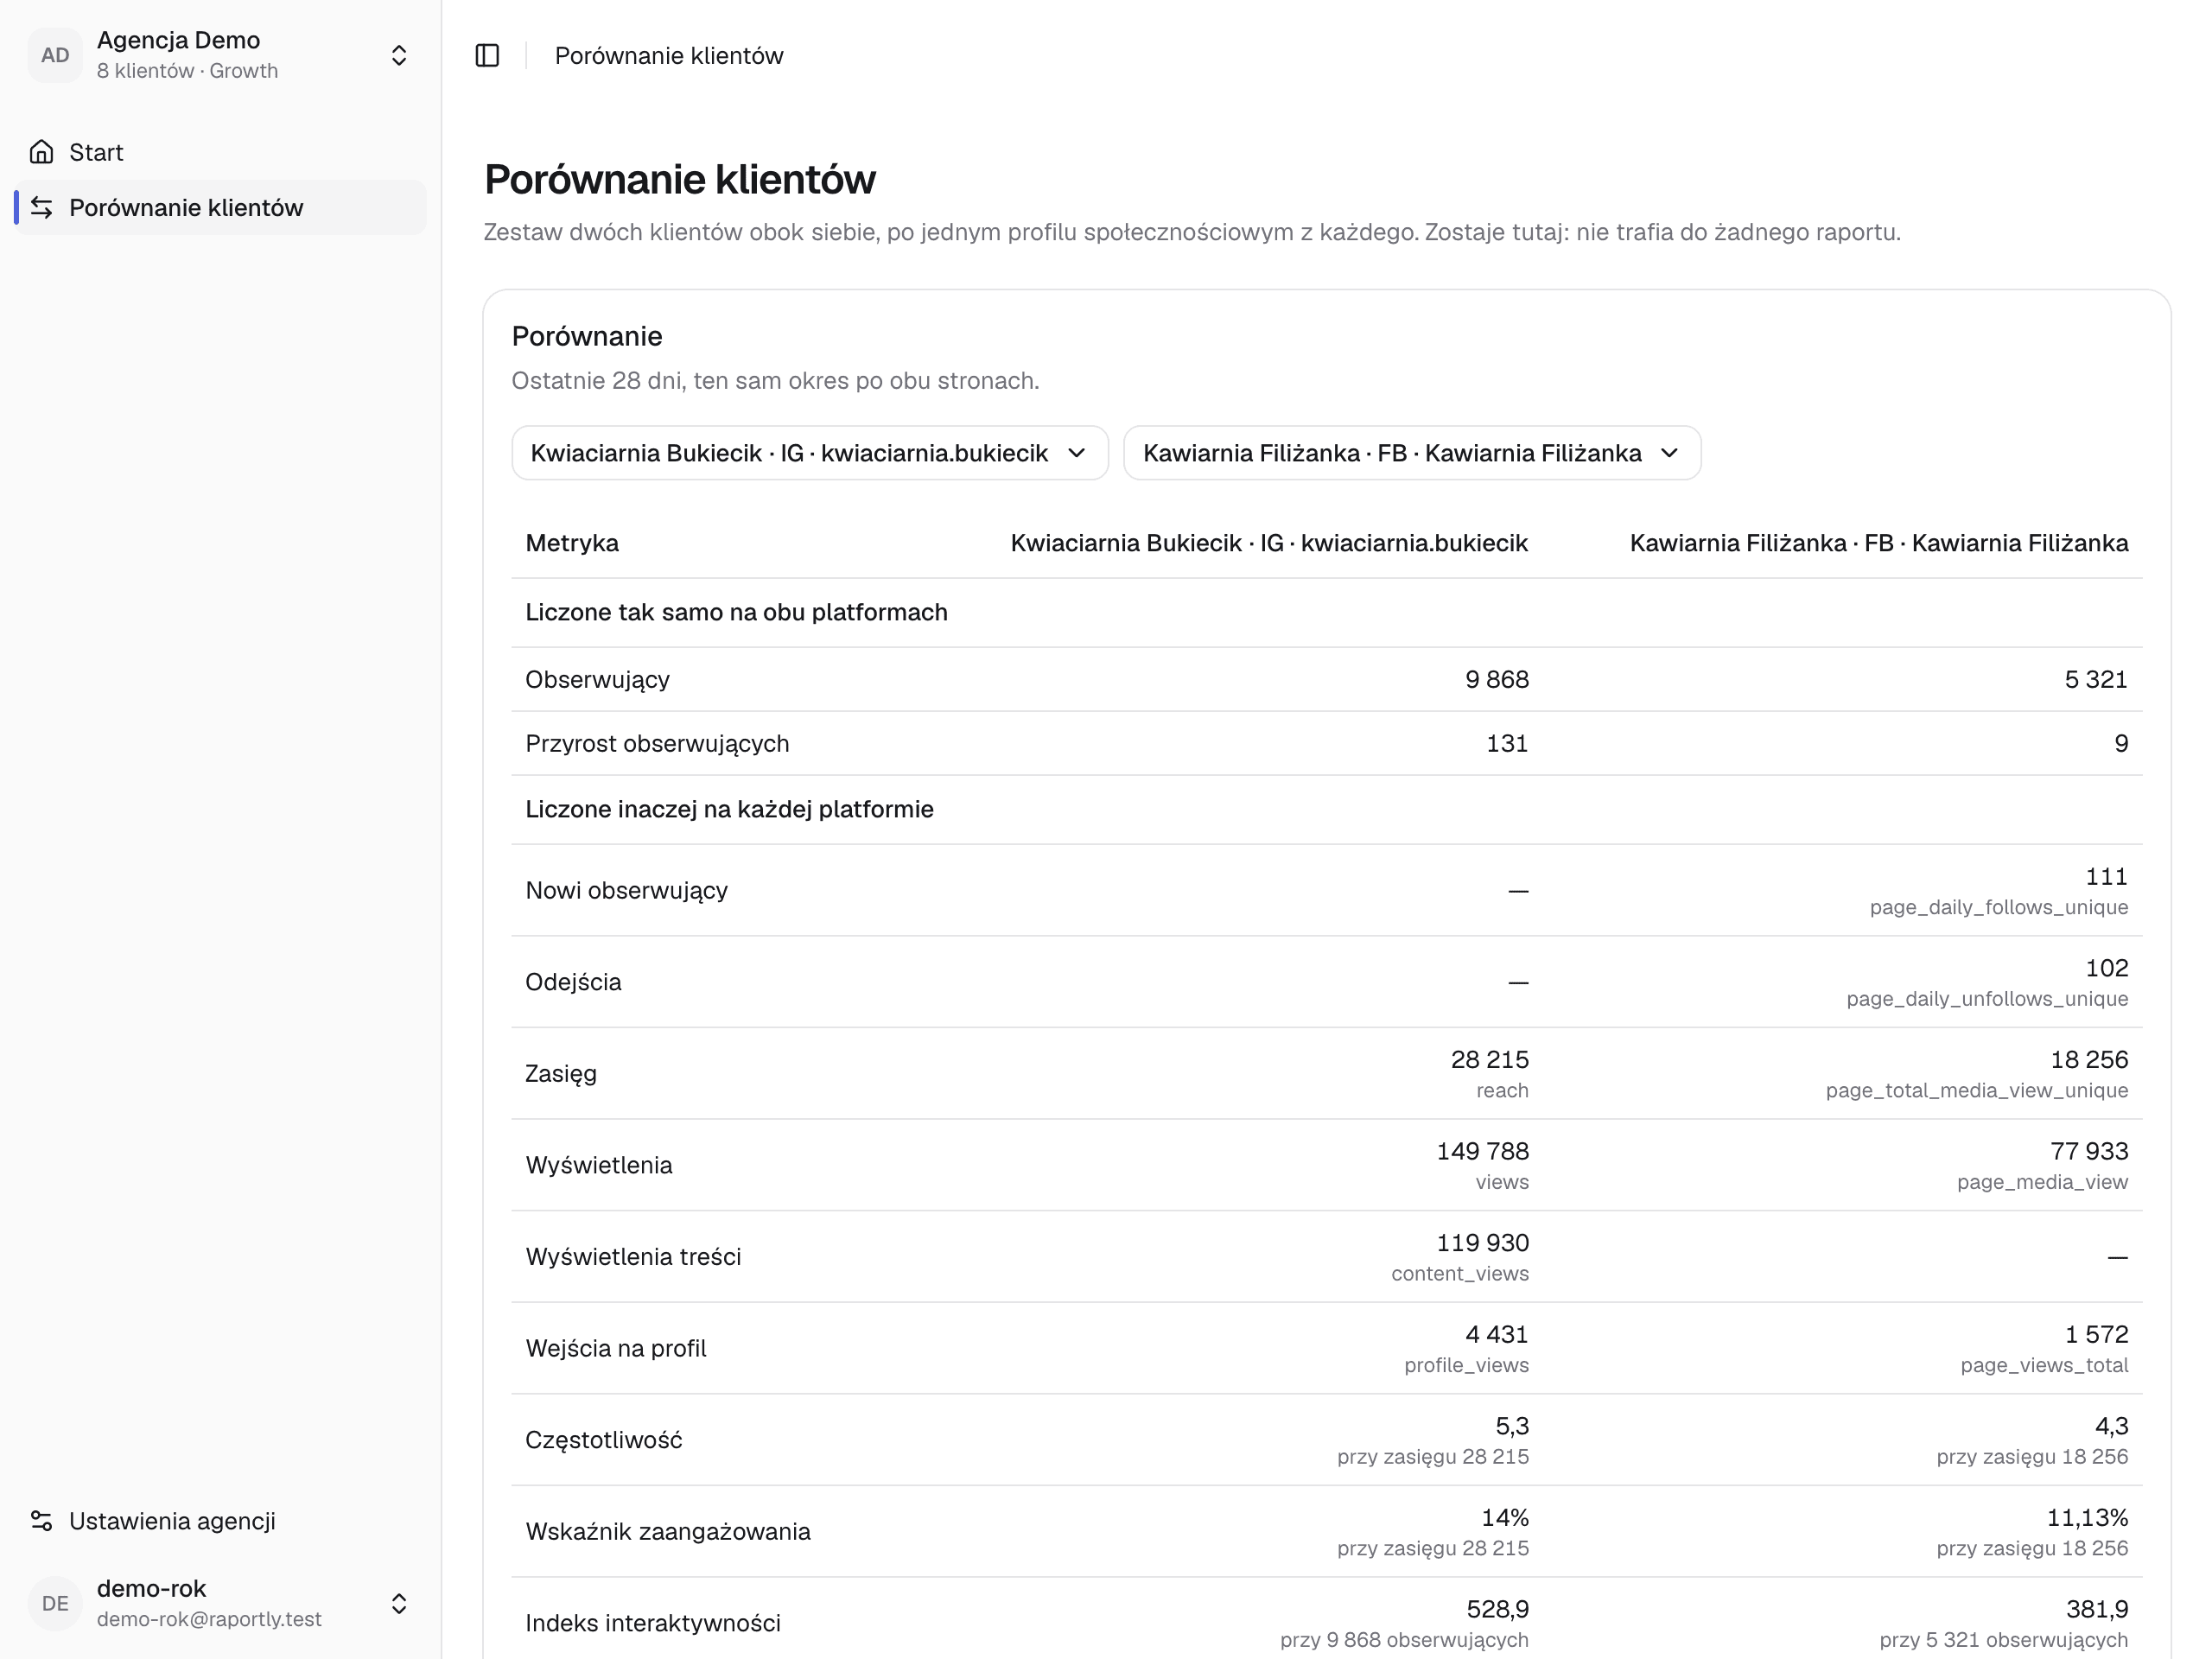Click the Wyświetlenia treści row label
2212x1659 pixels.
634,1257
